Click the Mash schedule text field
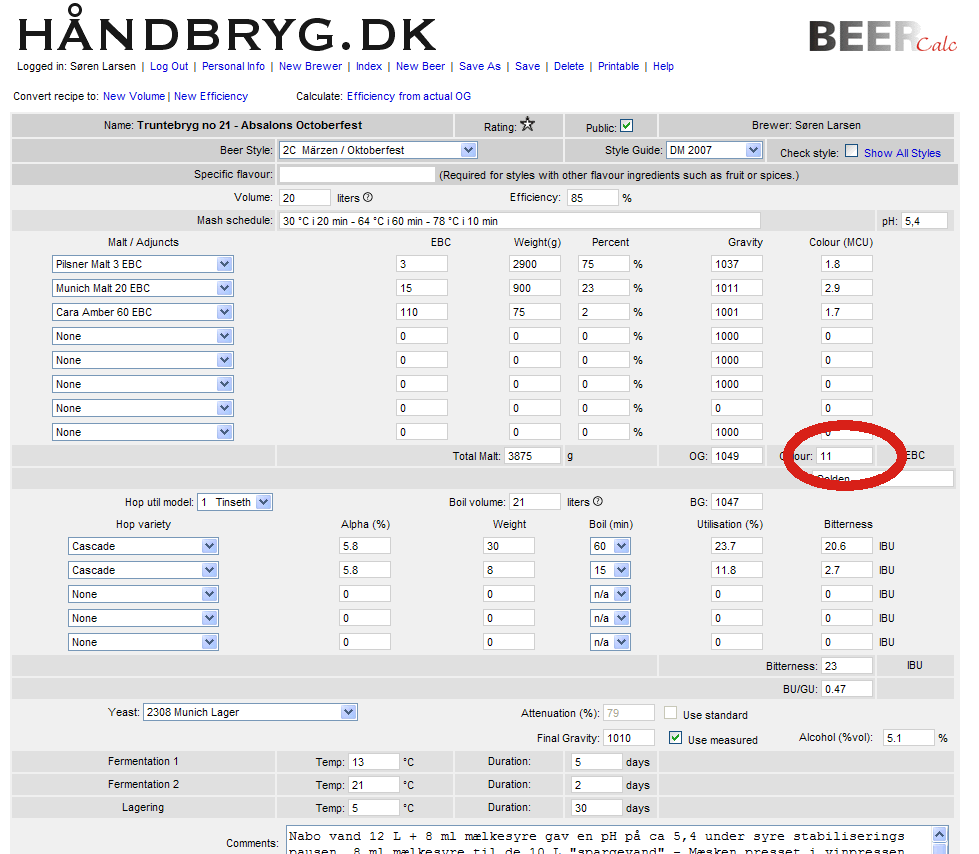This screenshot has height=854, width=979. tap(519, 221)
